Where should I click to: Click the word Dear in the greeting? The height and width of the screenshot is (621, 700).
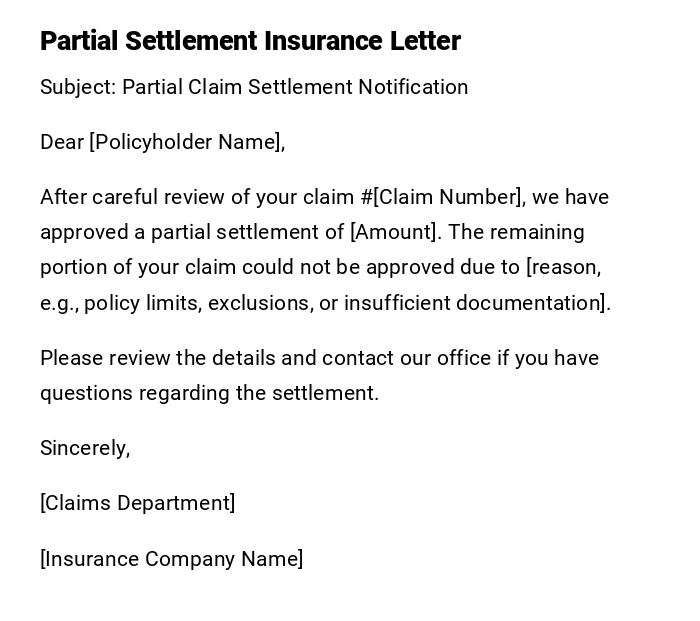point(61,142)
